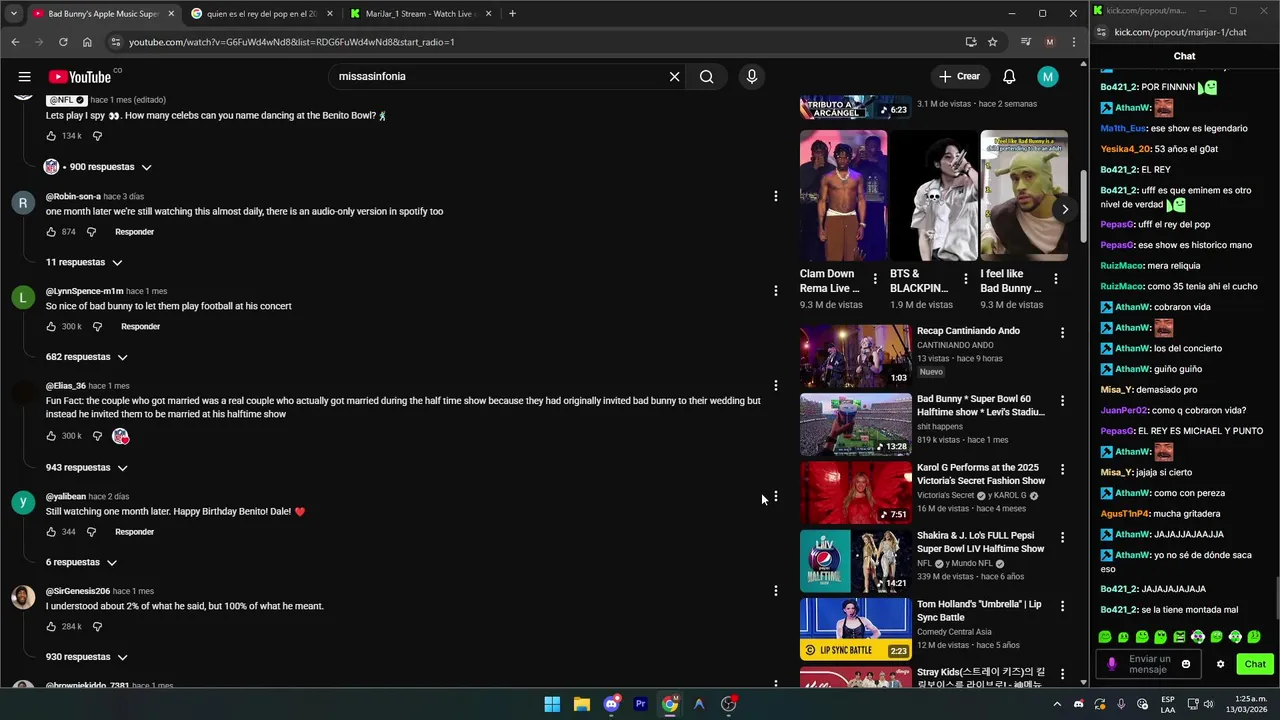1280x720 pixels.
Task: Open the Tom Holland Umbrella Lip Sync thumbnail
Action: click(x=856, y=629)
